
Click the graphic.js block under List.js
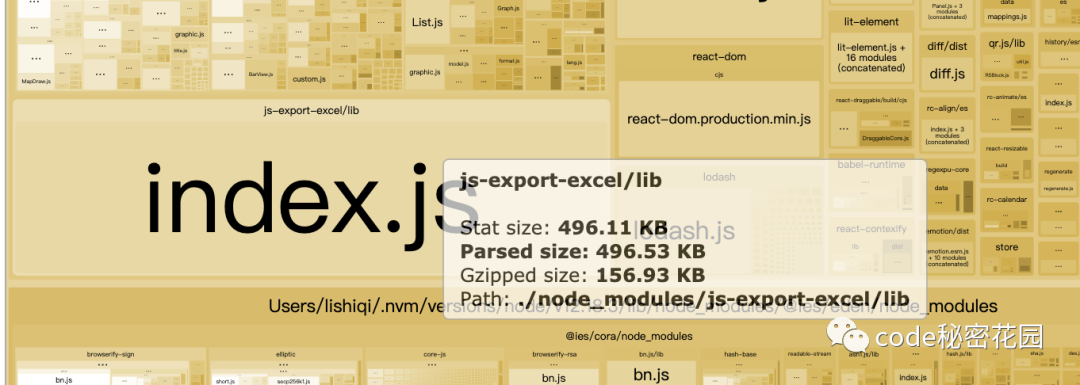(424, 72)
